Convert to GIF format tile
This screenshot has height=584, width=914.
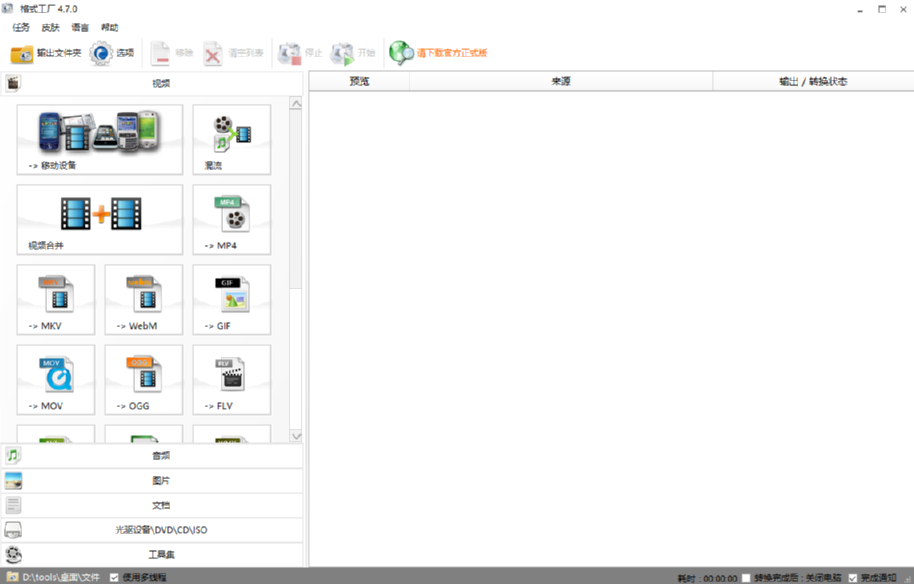point(231,300)
